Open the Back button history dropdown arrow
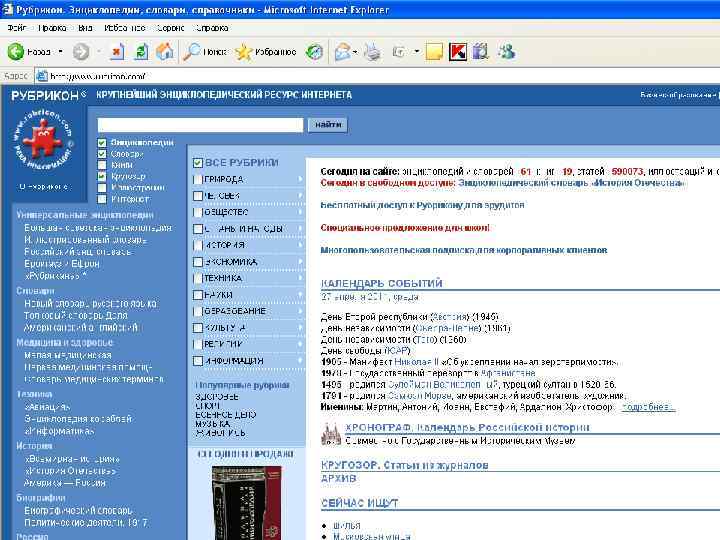720x540 pixels. coord(61,51)
